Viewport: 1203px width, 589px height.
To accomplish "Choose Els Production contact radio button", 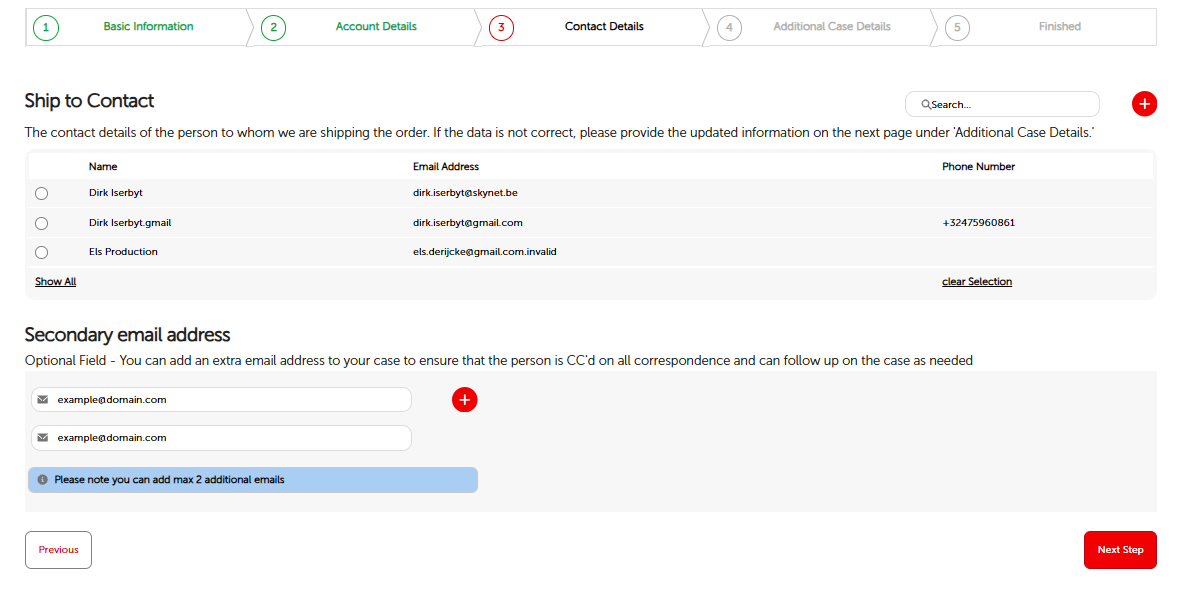I will tap(41, 252).
